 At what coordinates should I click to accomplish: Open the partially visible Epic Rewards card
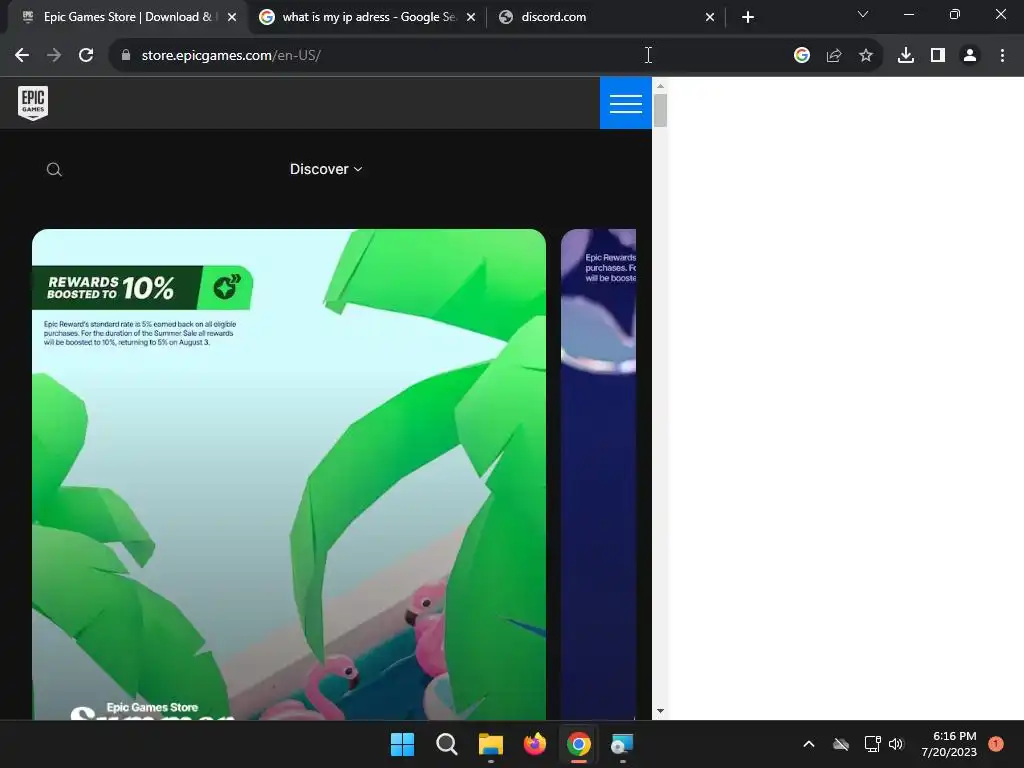tap(598, 474)
